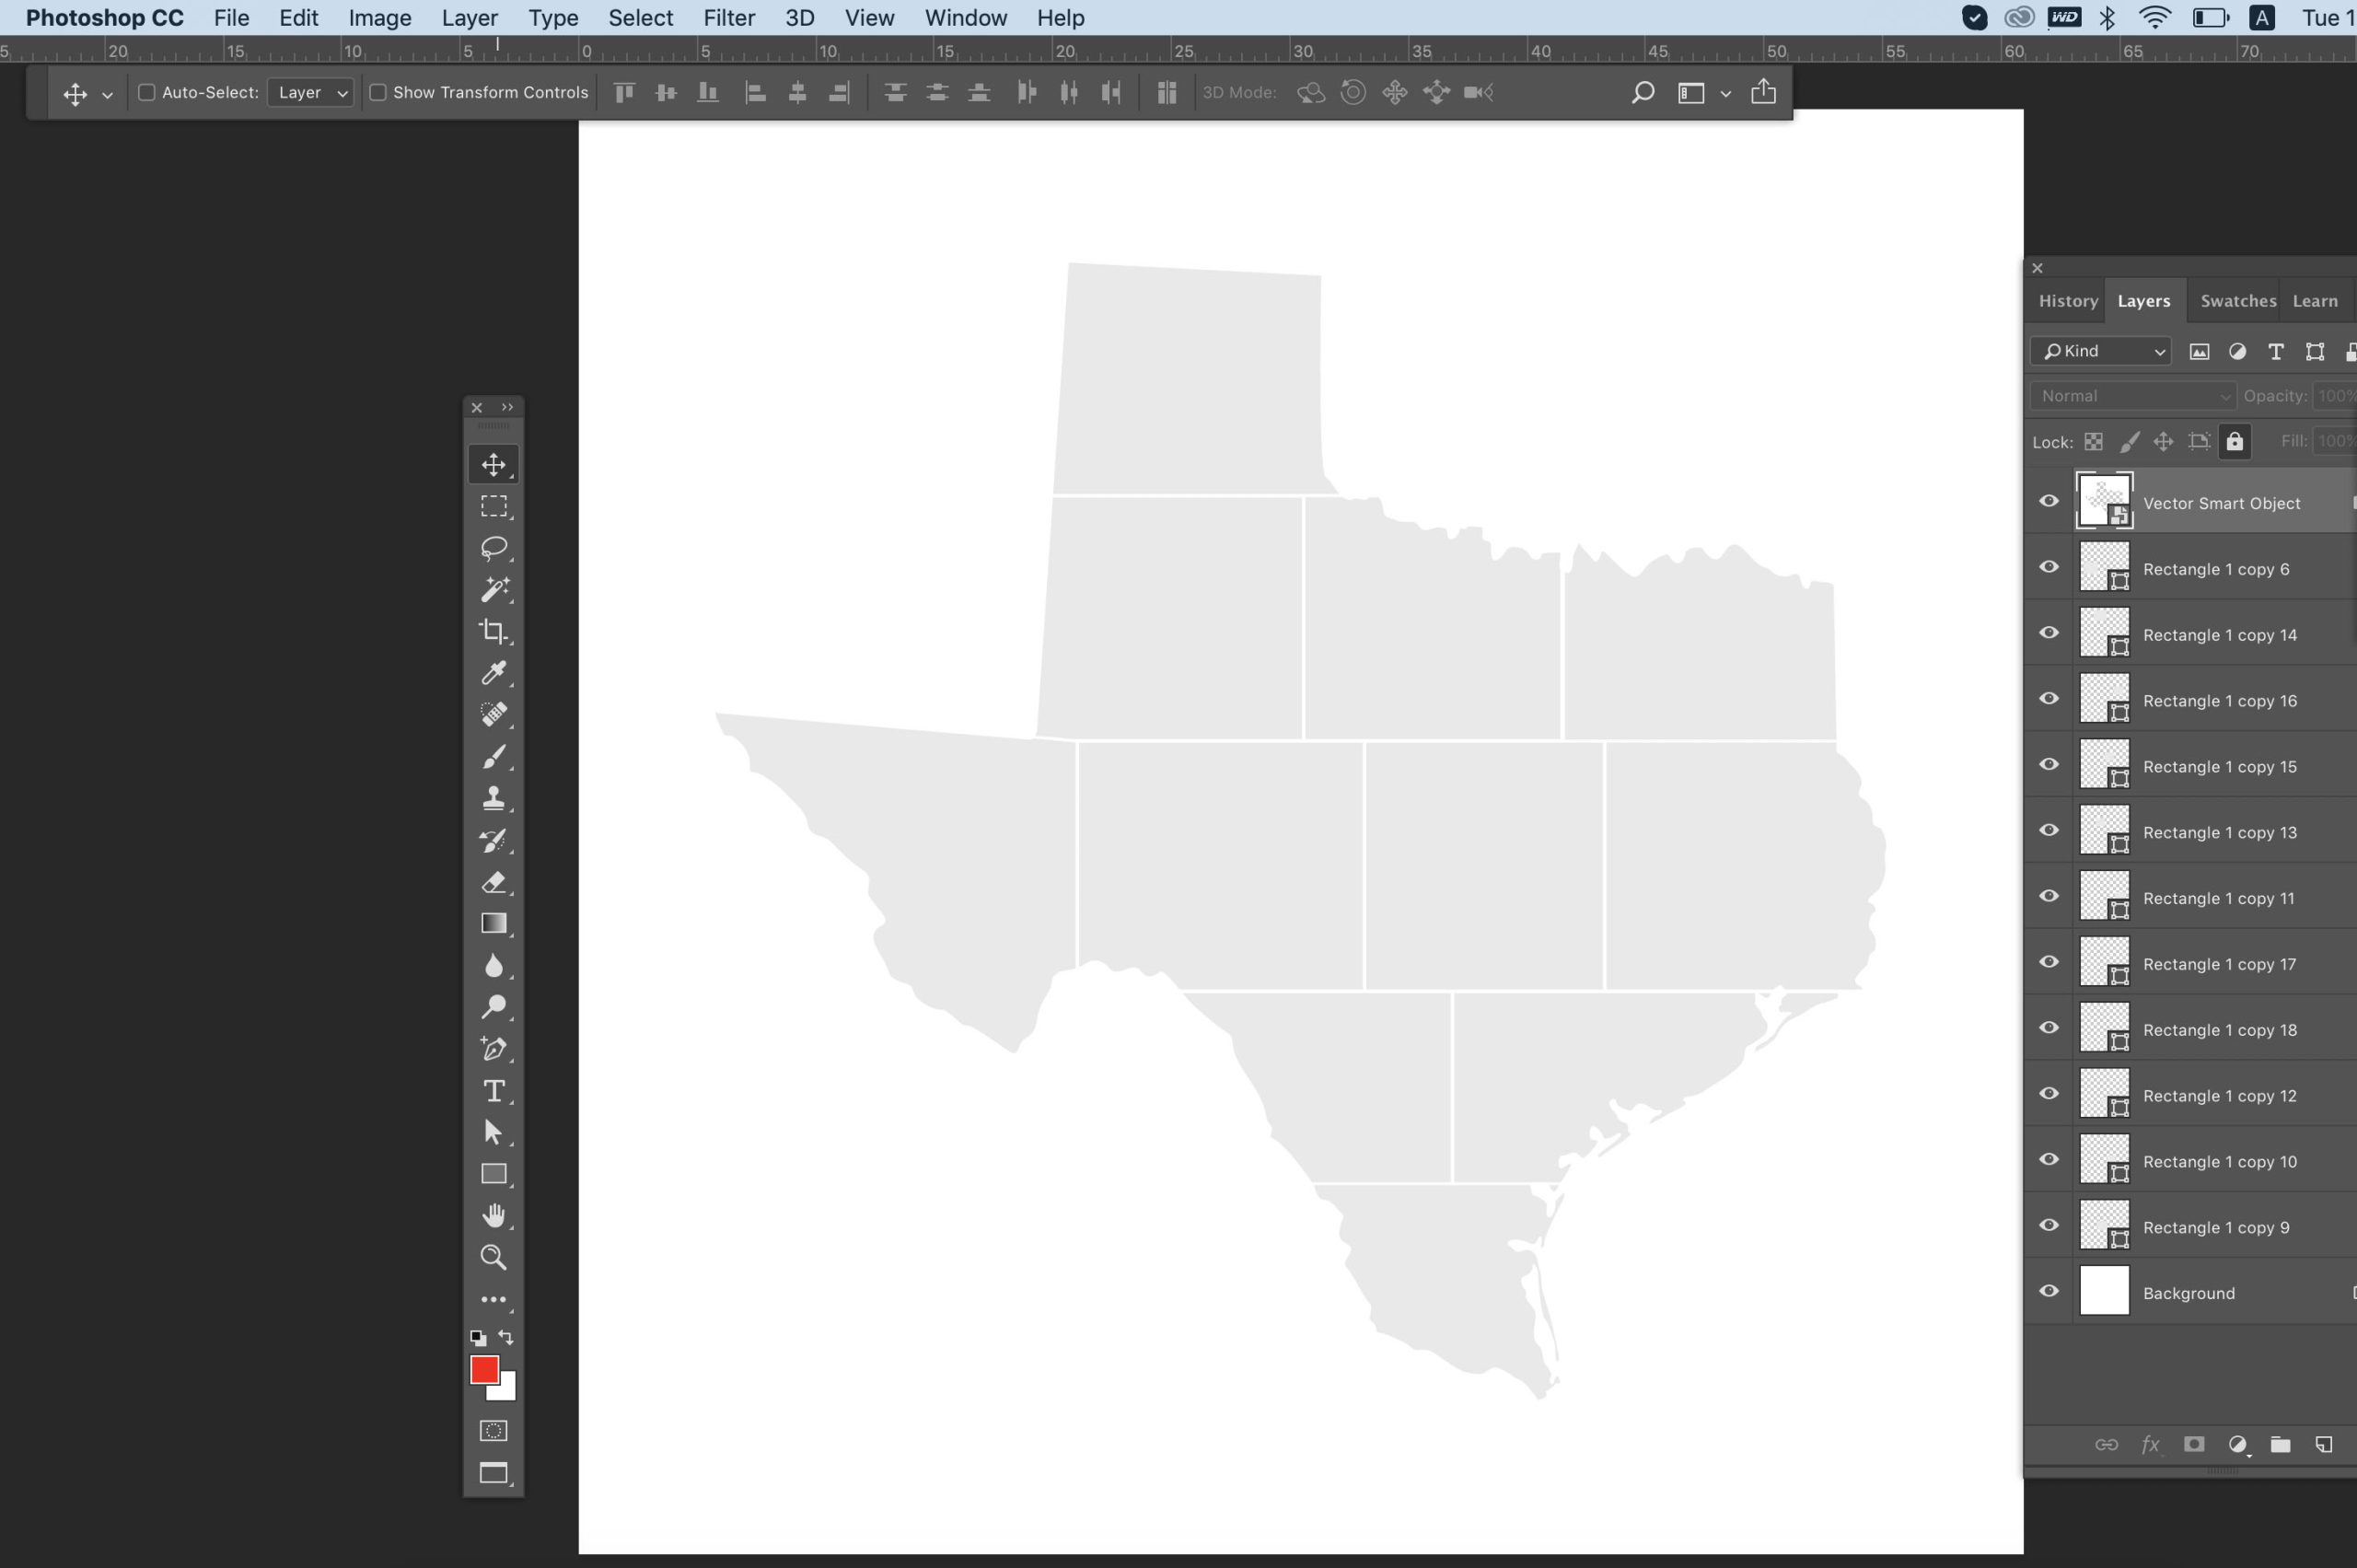The width and height of the screenshot is (2357, 1568).
Task: Enable the Auto-Select checkbox
Action: (x=146, y=92)
